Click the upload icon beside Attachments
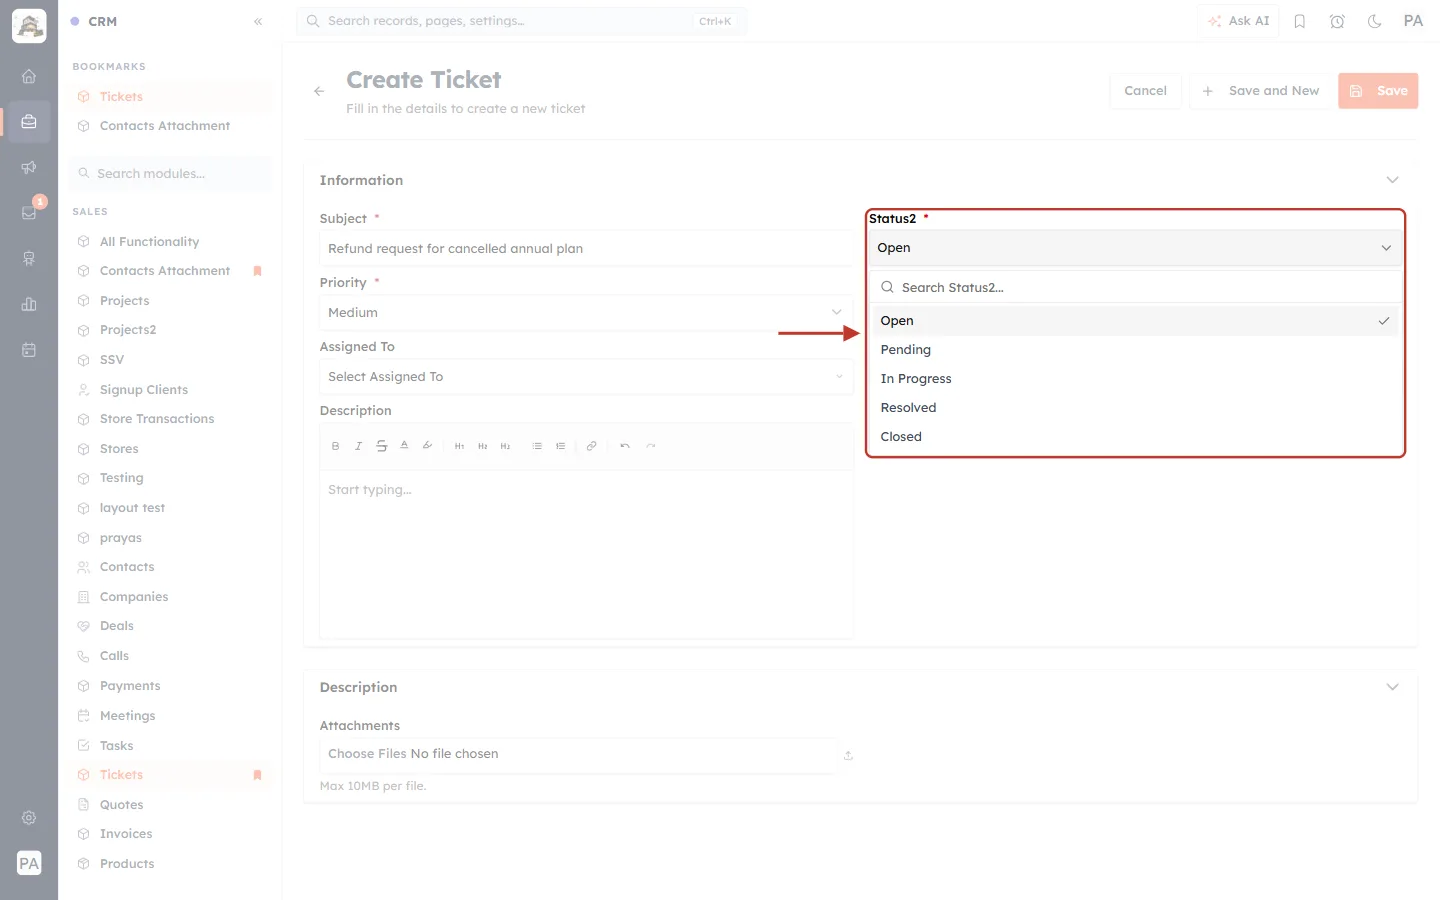This screenshot has height=900, width=1440. [848, 755]
